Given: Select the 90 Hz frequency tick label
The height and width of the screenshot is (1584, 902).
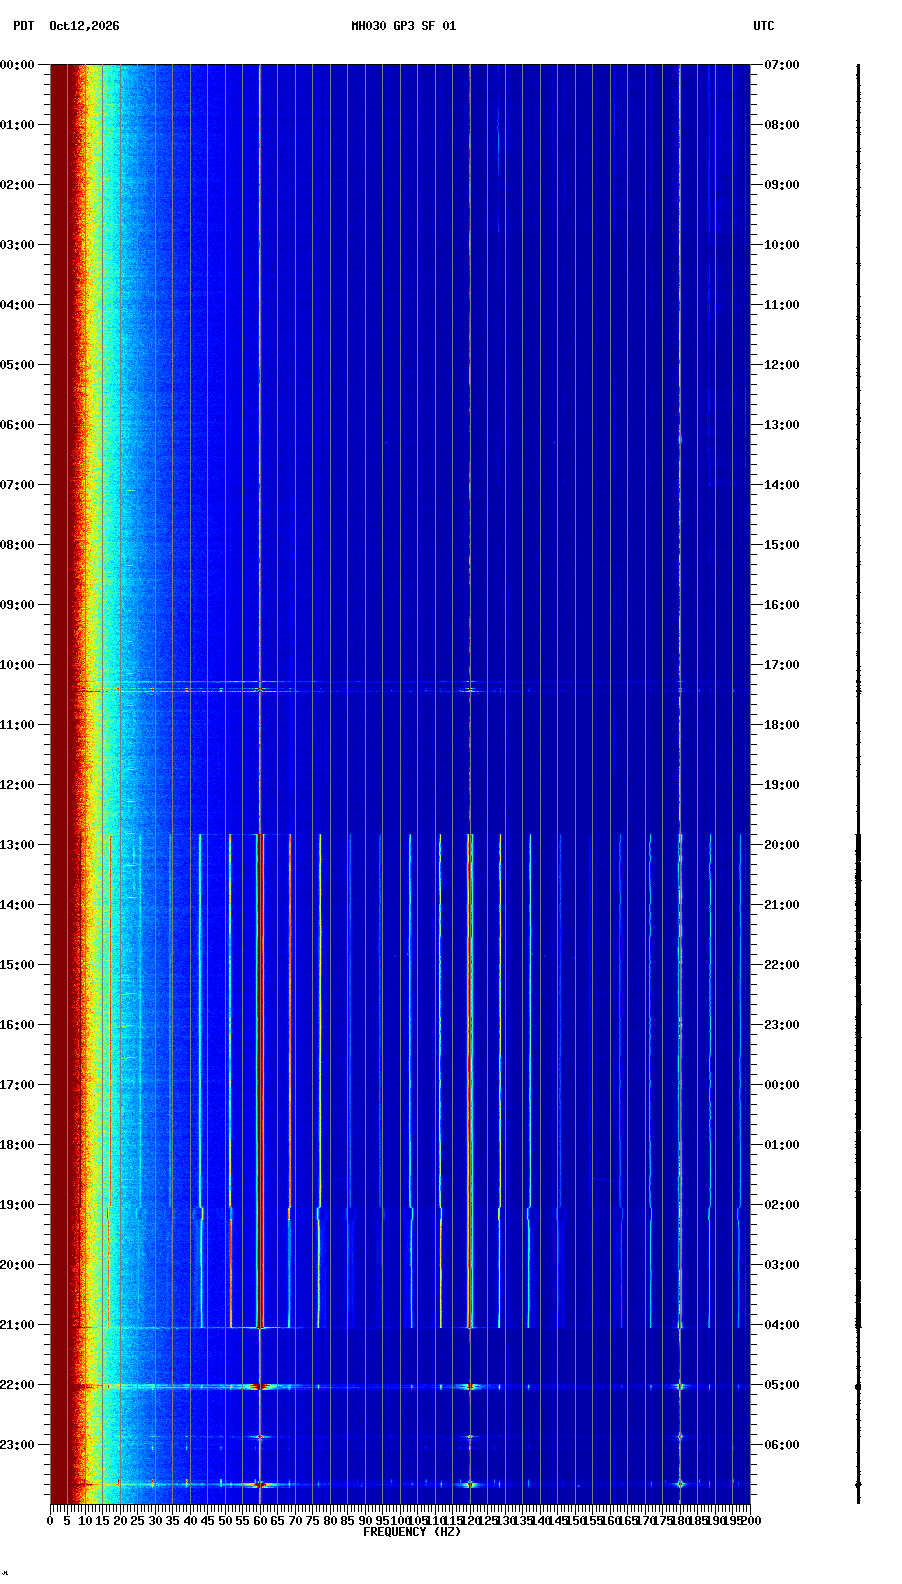Looking at the screenshot, I should 365,1521.
